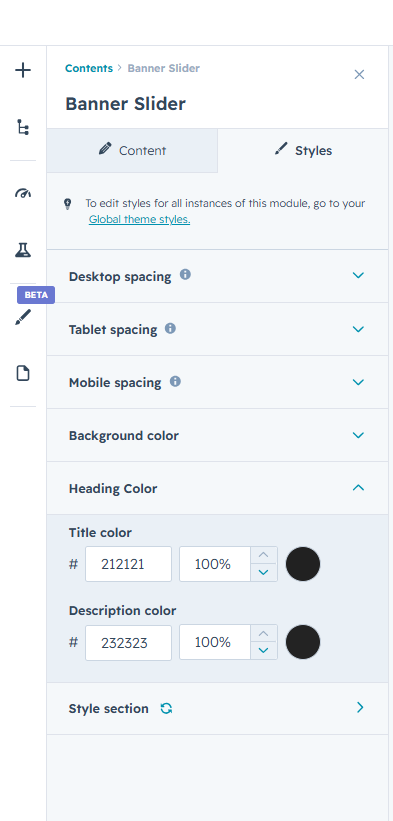Expand the Tablet spacing section

point(218,329)
